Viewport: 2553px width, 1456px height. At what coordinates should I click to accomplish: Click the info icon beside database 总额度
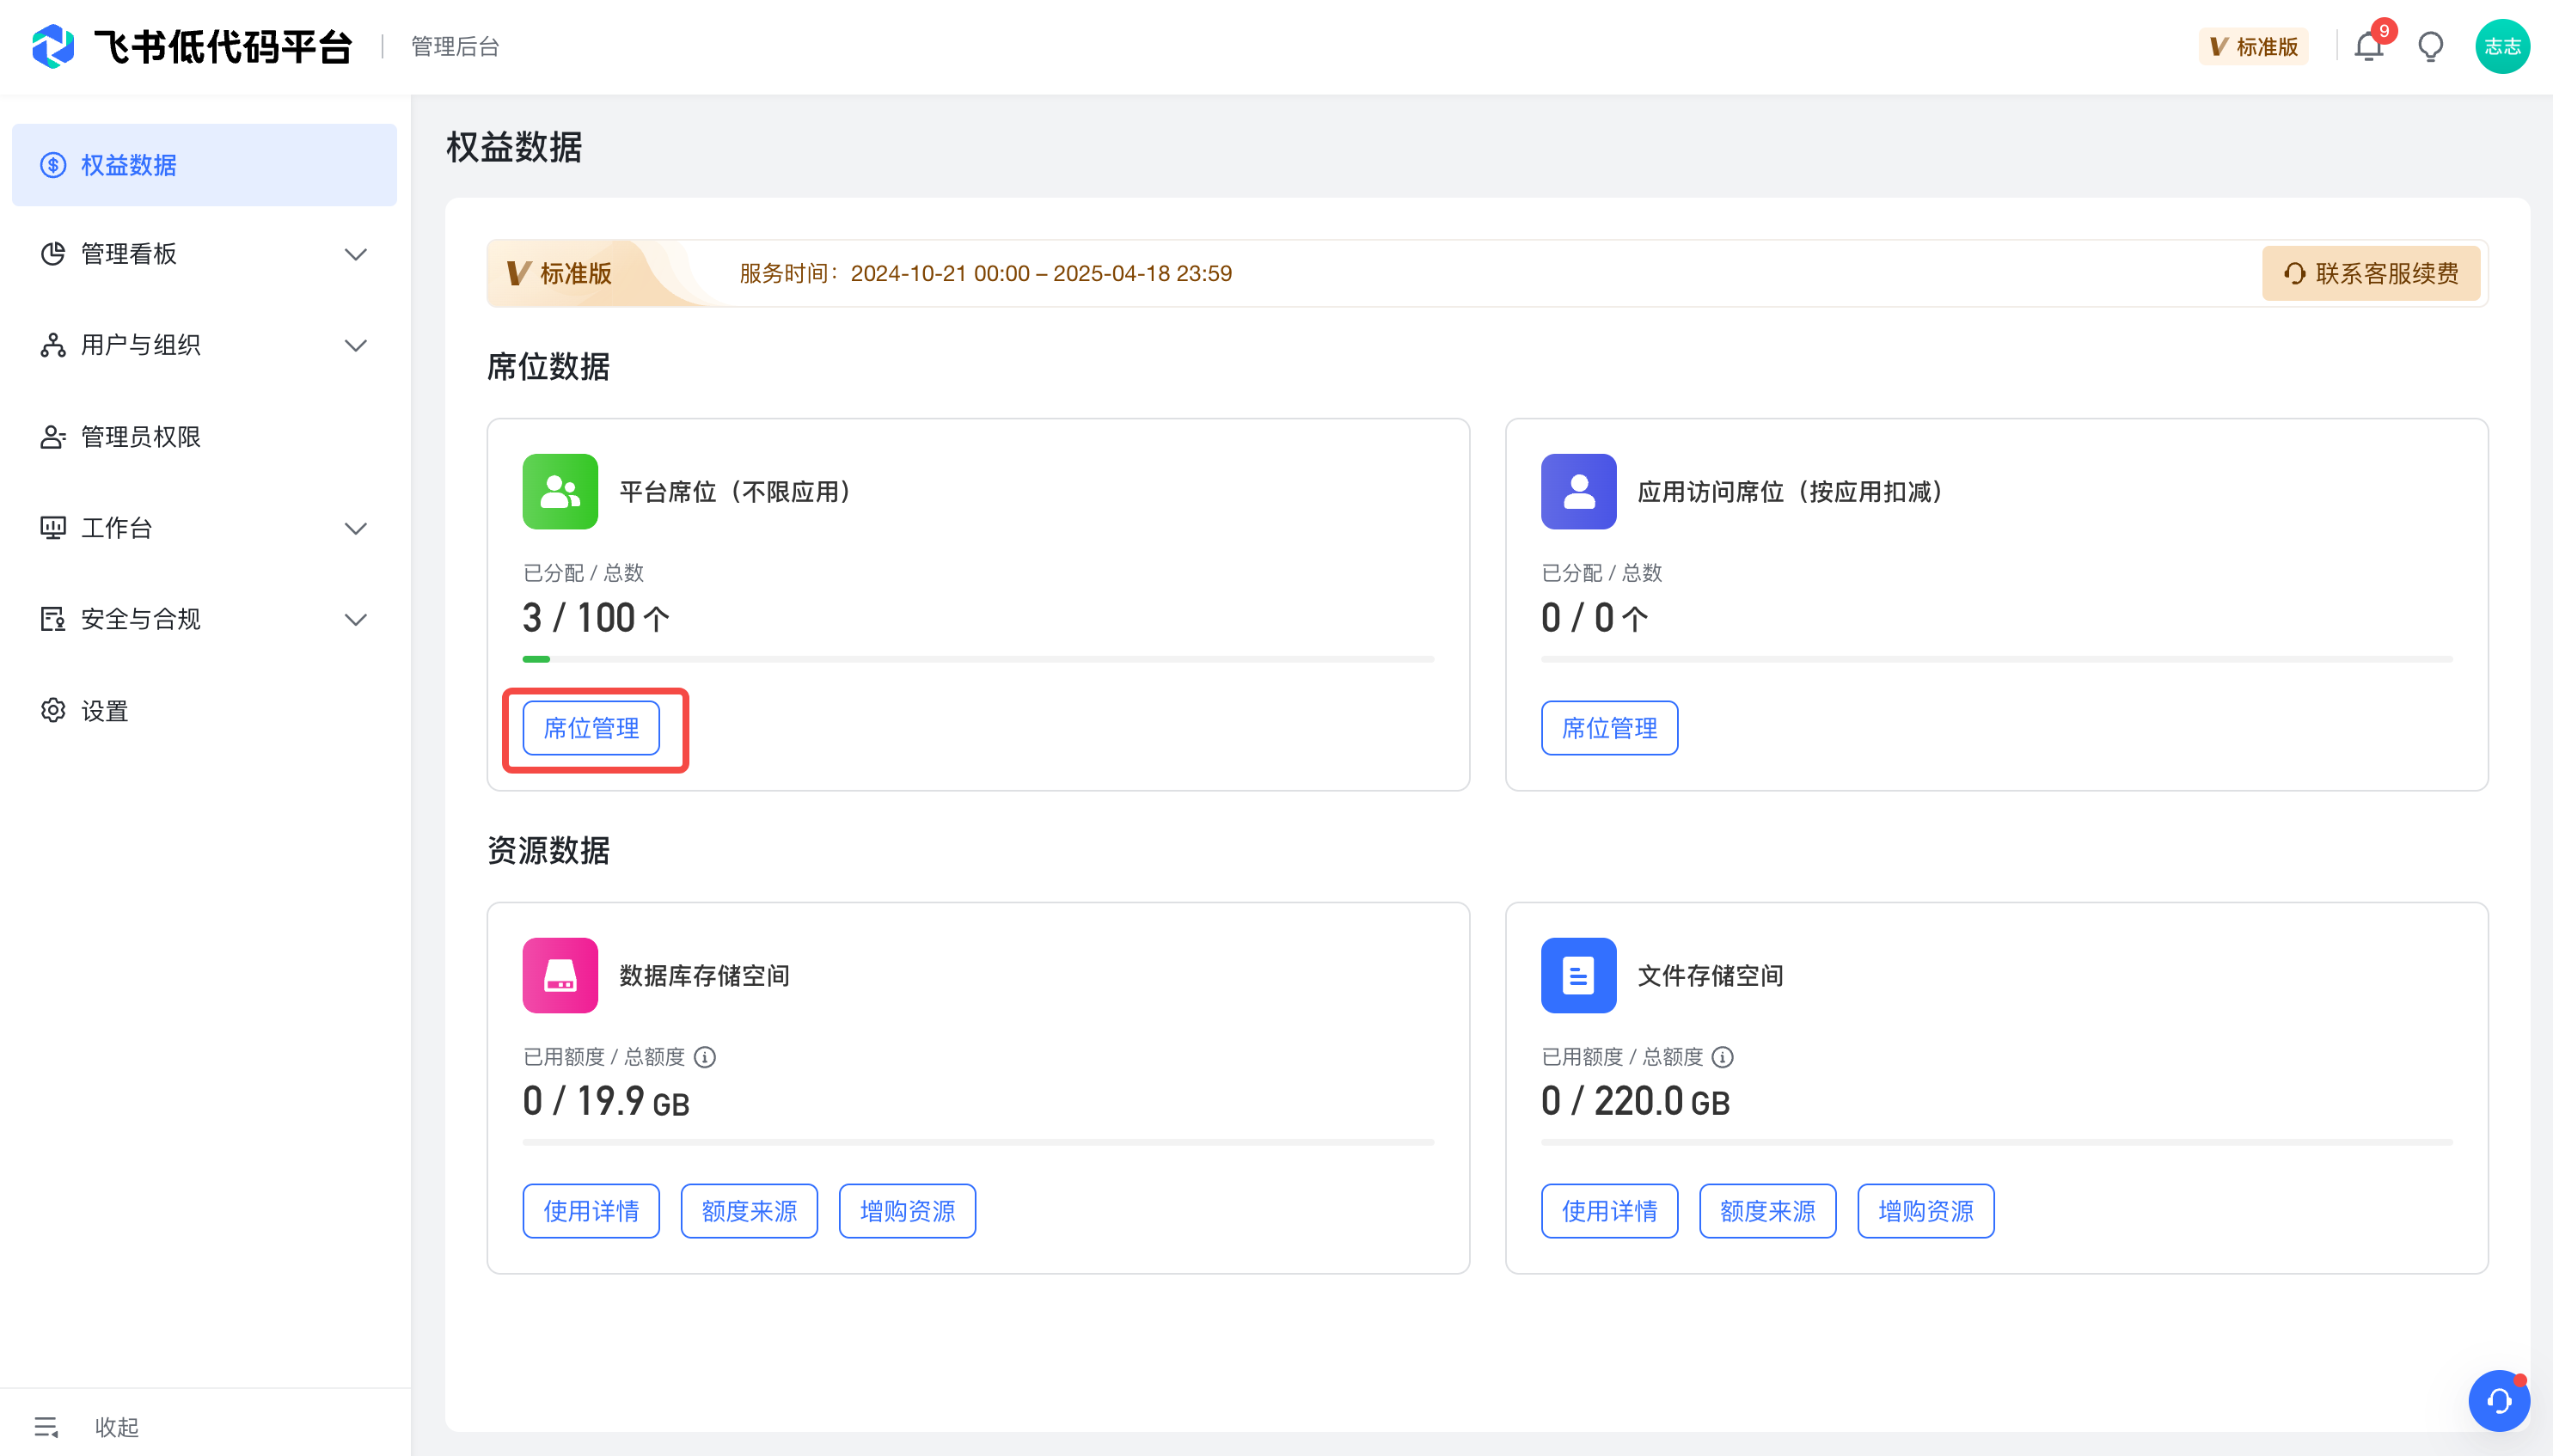coord(705,1058)
